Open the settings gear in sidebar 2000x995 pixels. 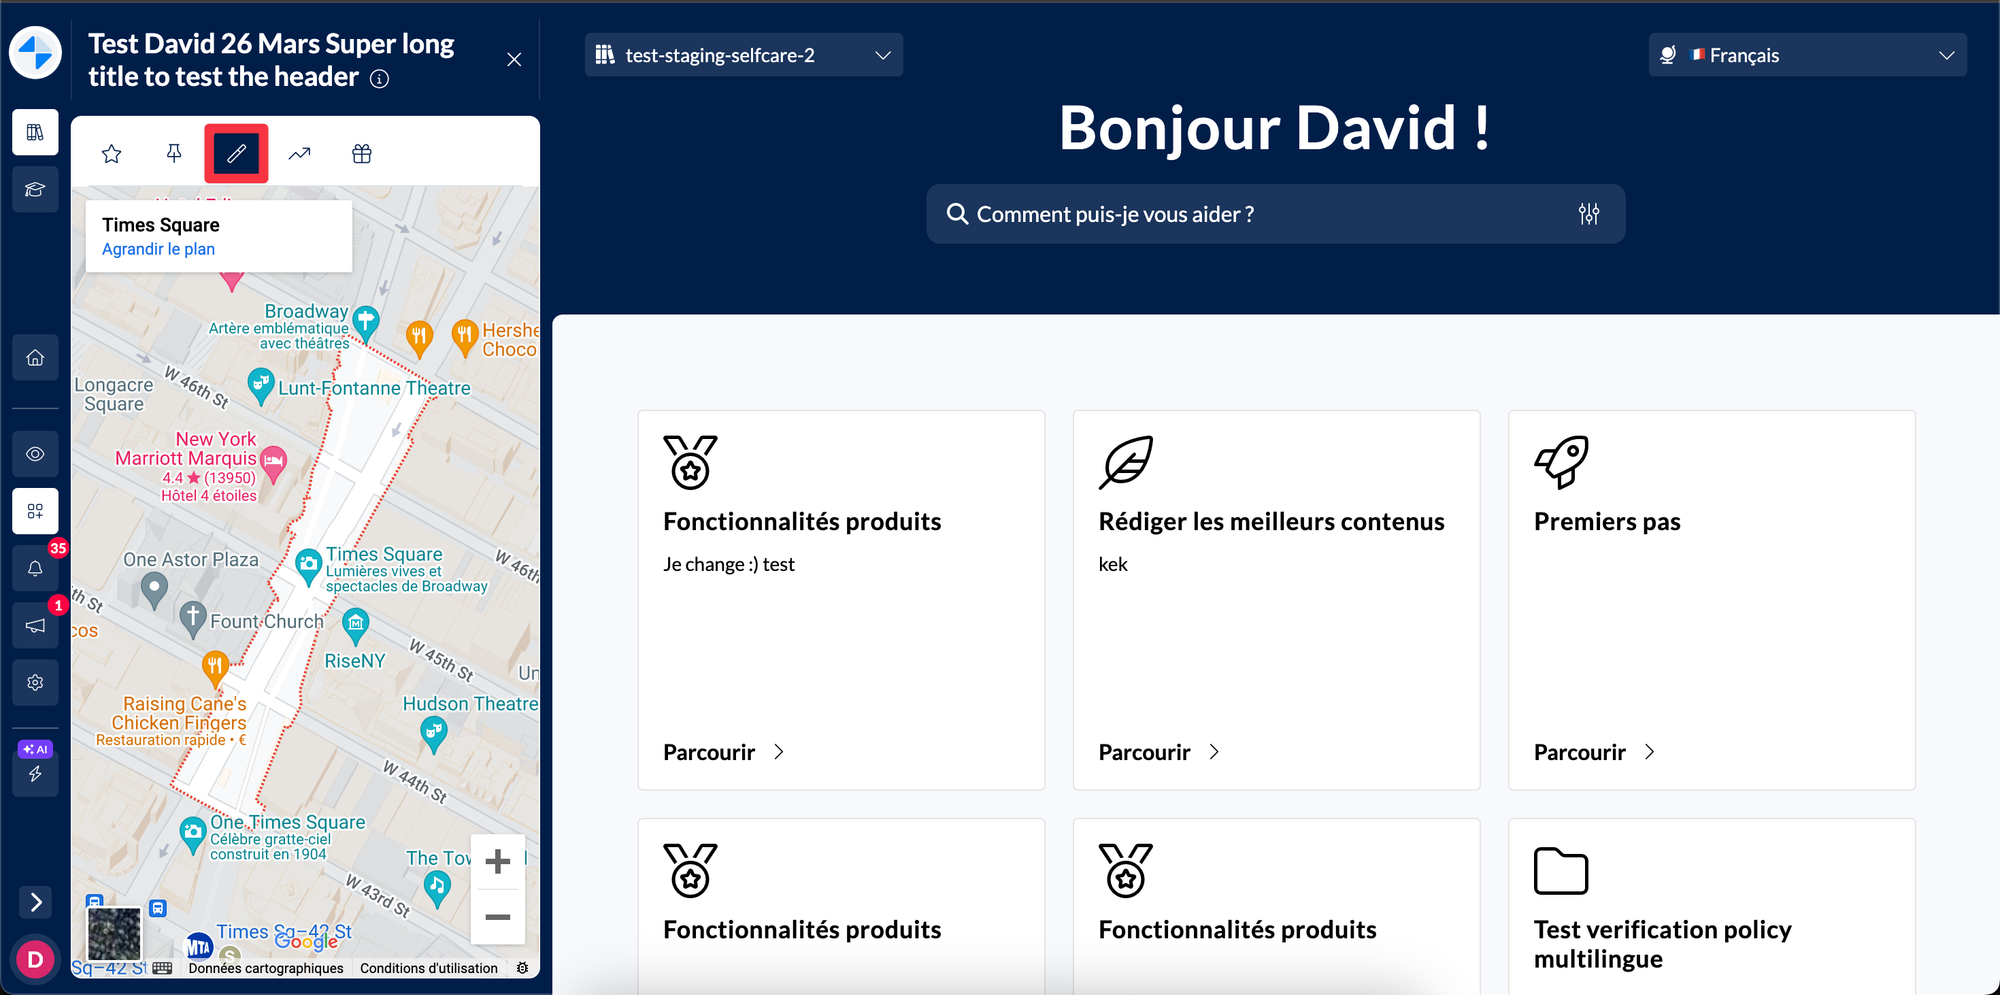35,683
